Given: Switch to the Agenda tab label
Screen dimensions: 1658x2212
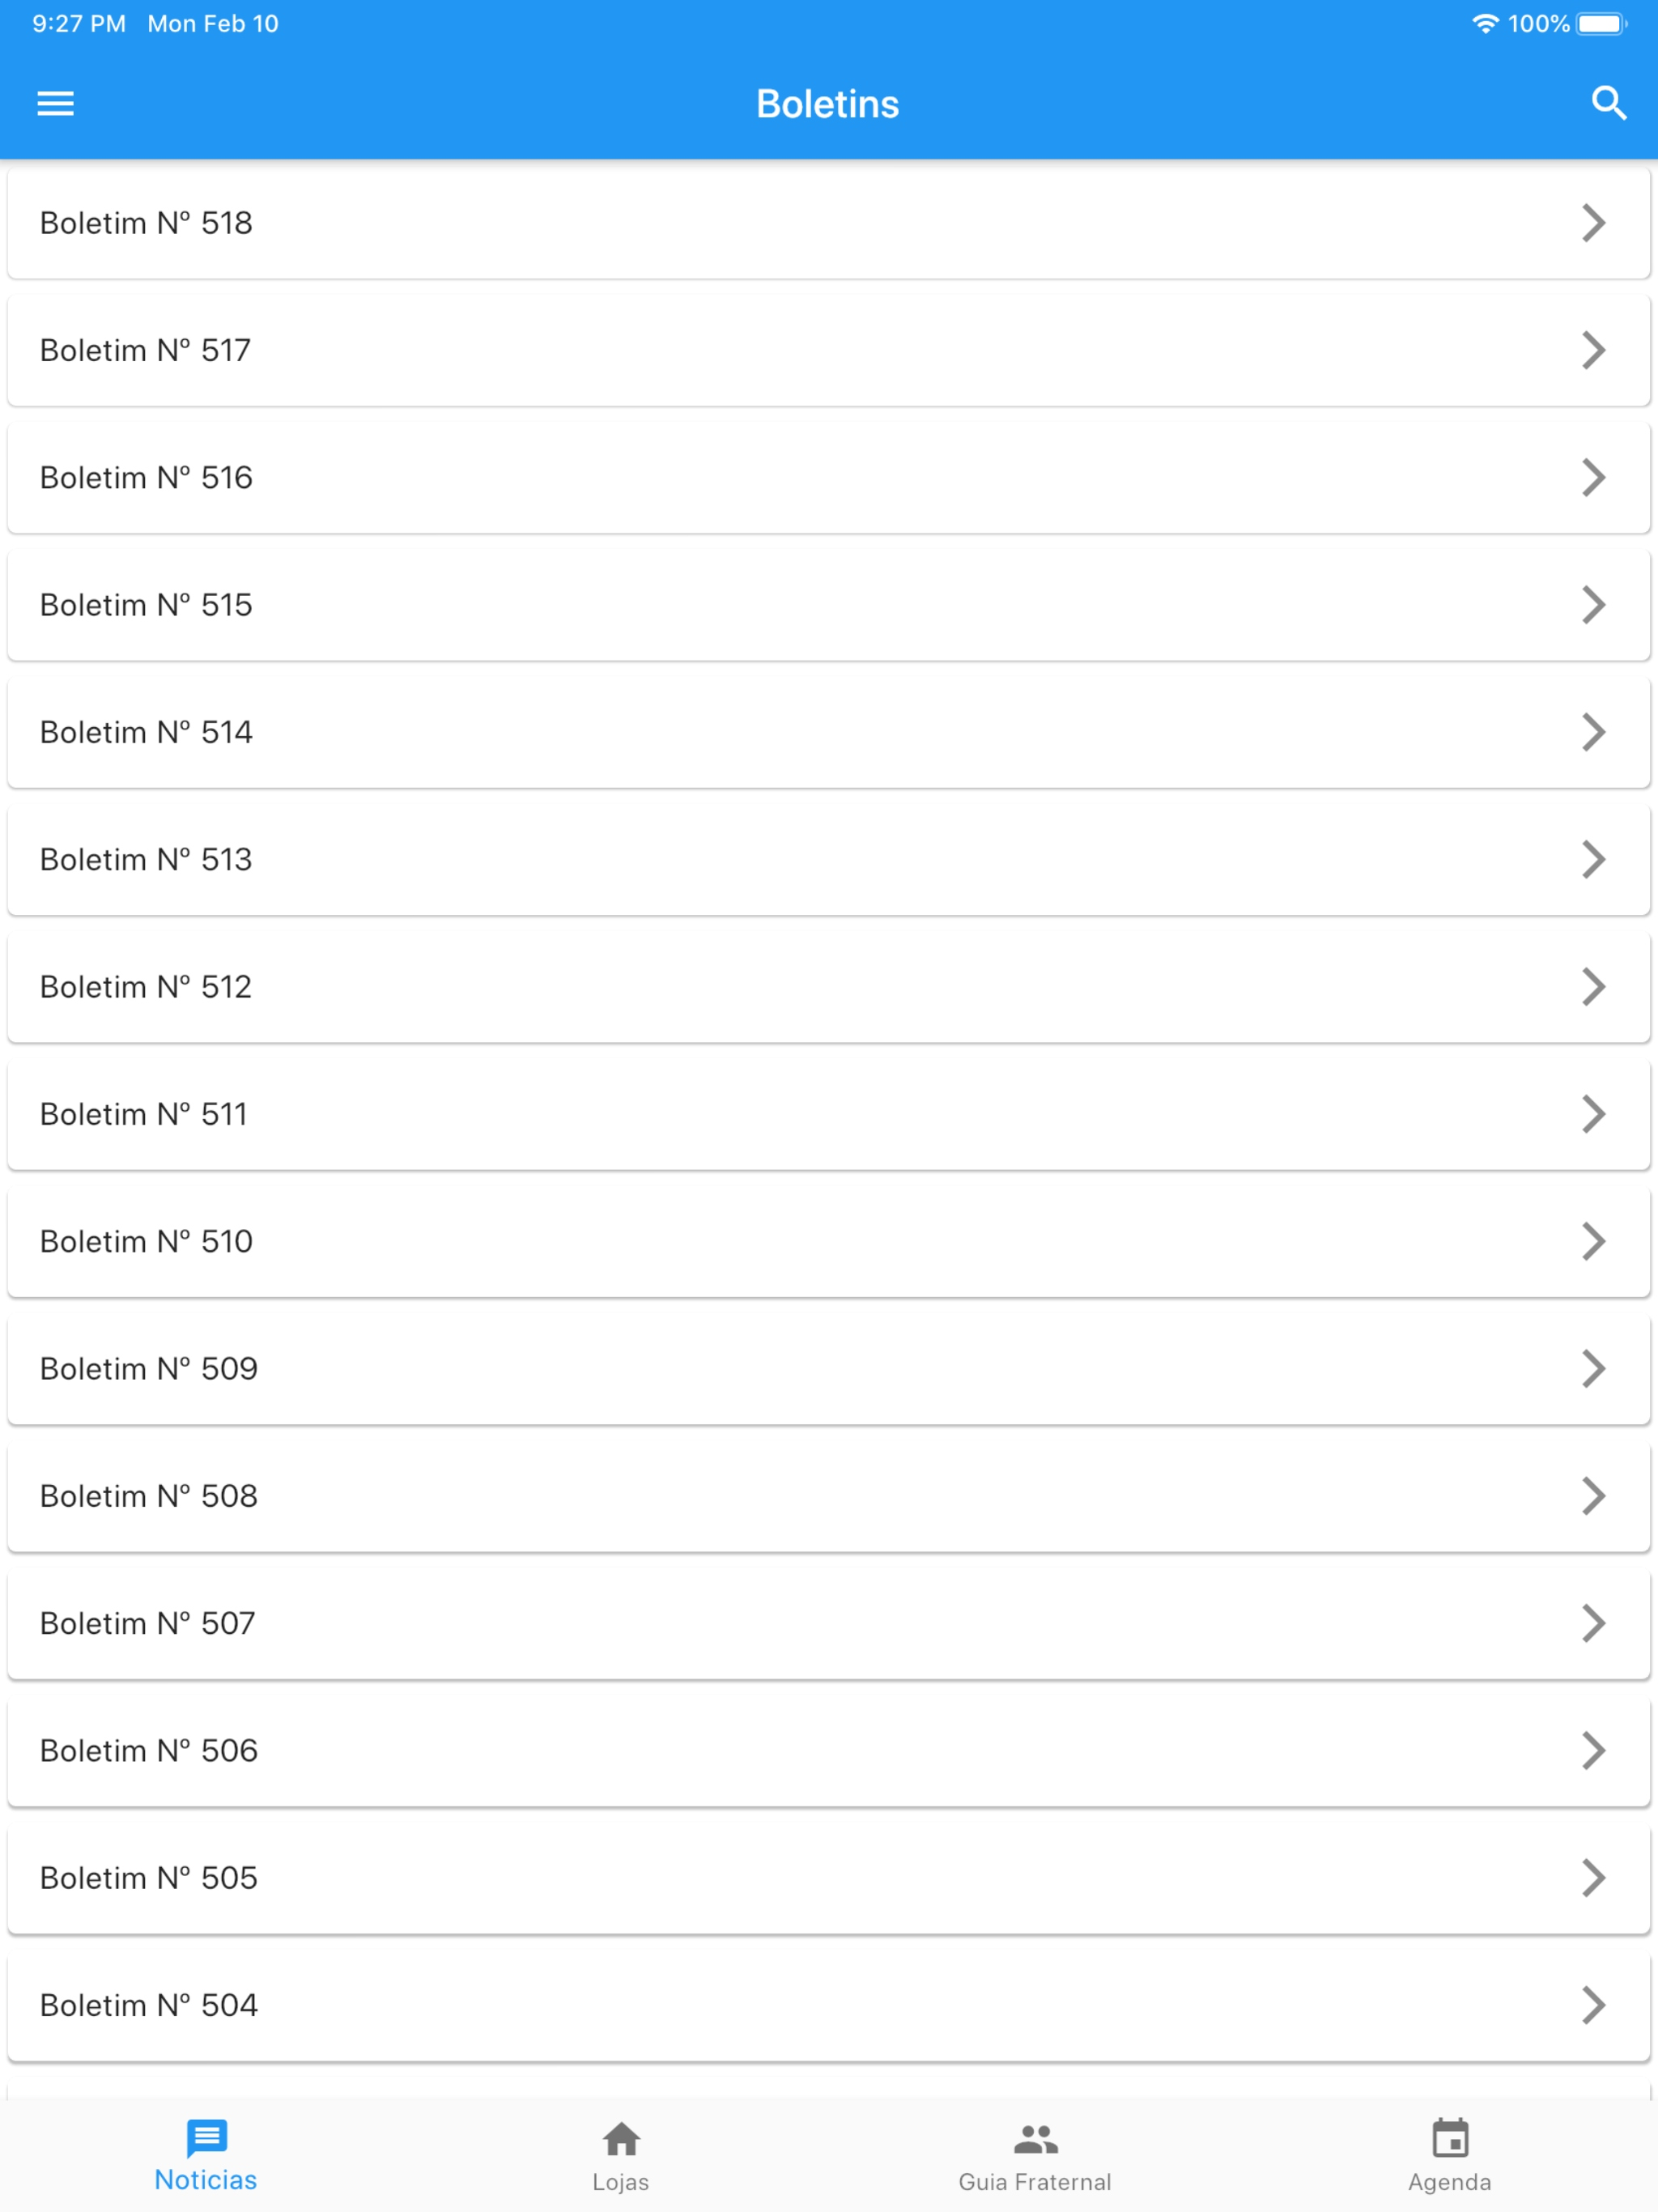Looking at the screenshot, I should point(1450,2182).
